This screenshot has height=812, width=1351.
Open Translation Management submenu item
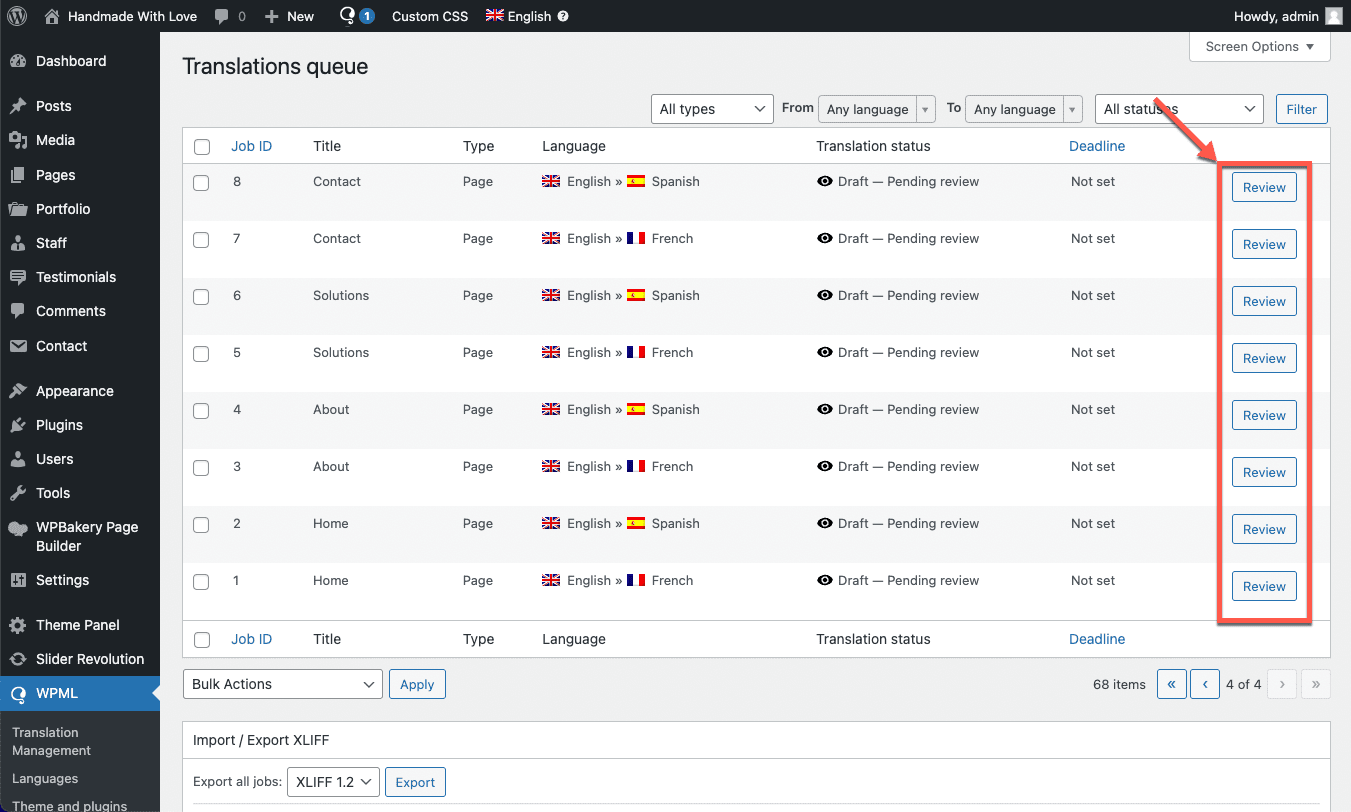coord(51,741)
